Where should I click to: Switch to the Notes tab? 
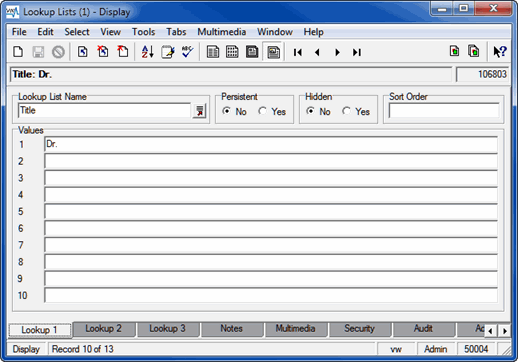coord(232,329)
